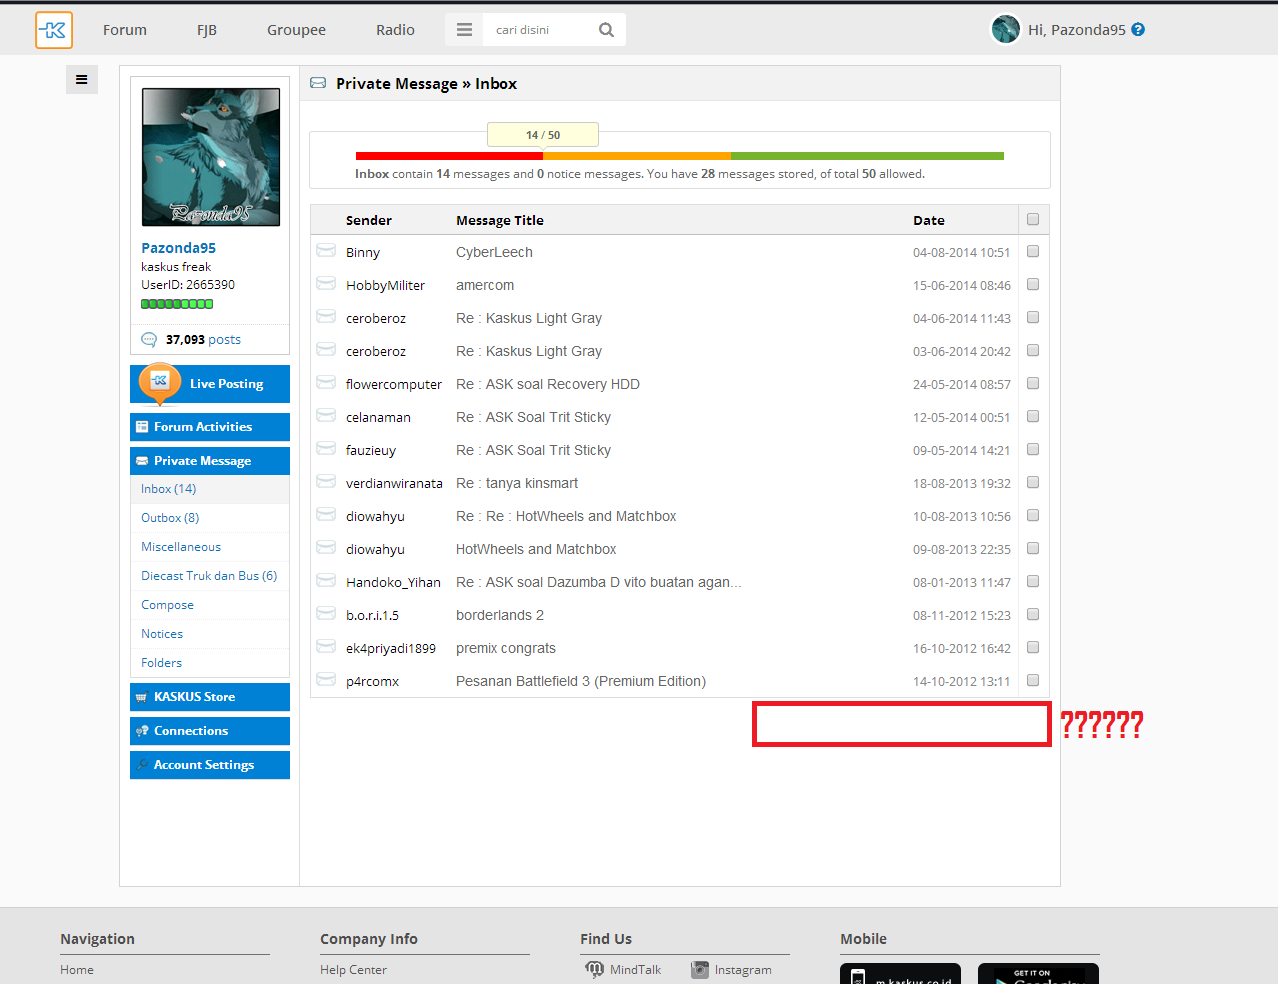Check the box for HobbyMiliter's amercom message
This screenshot has height=984, width=1278.
pyautogui.click(x=1033, y=284)
